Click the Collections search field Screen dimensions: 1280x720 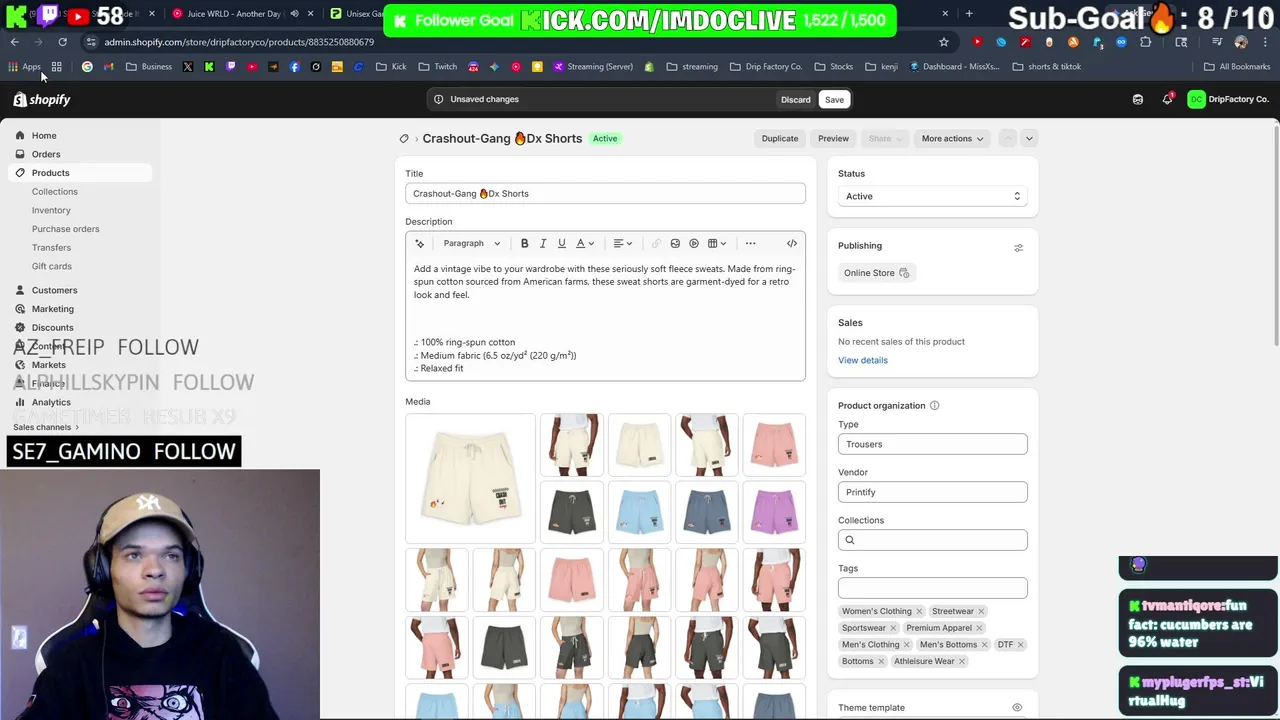pos(932,540)
